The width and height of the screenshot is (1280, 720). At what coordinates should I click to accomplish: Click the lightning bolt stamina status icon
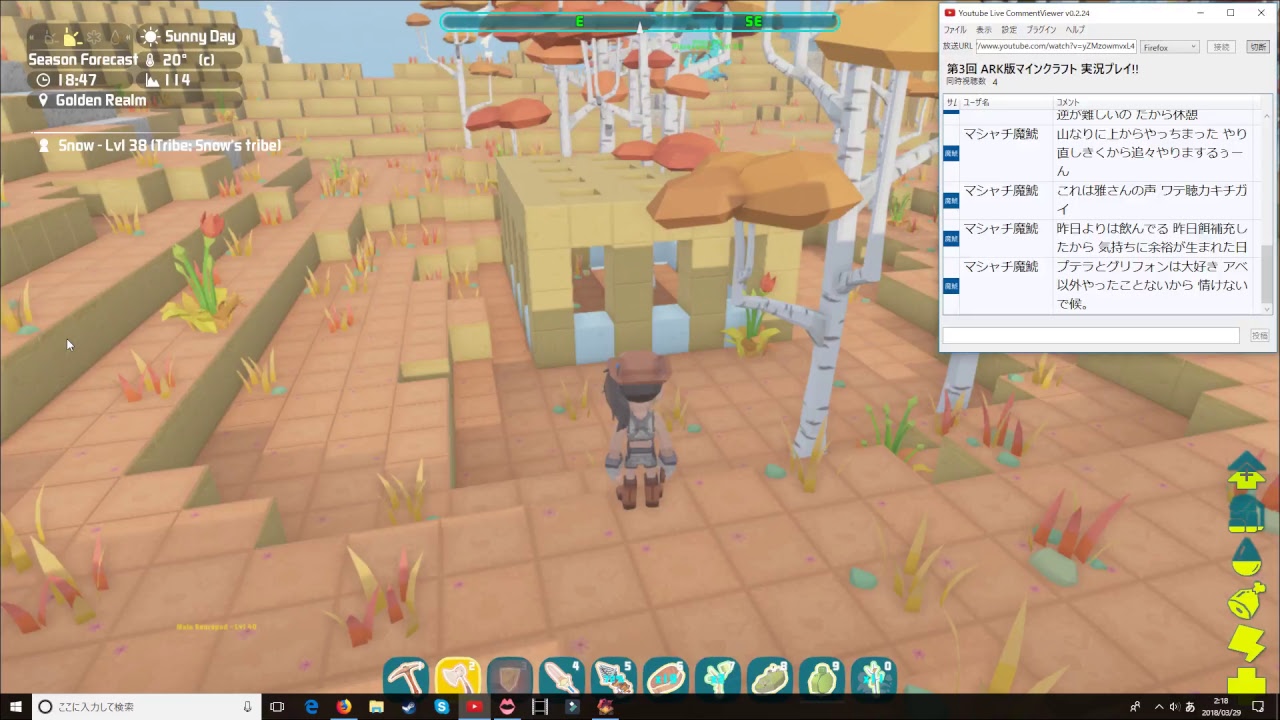point(1246,642)
